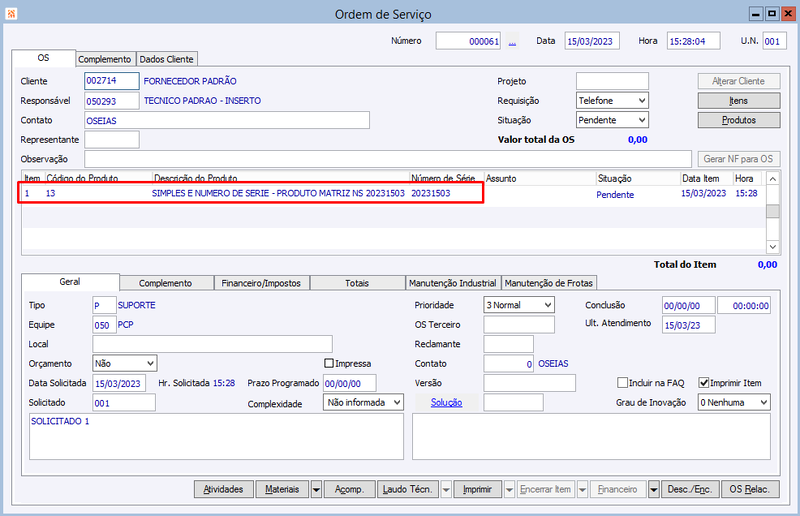This screenshot has height=516, width=800.
Task: Click the Número field 000061
Action: [468, 41]
